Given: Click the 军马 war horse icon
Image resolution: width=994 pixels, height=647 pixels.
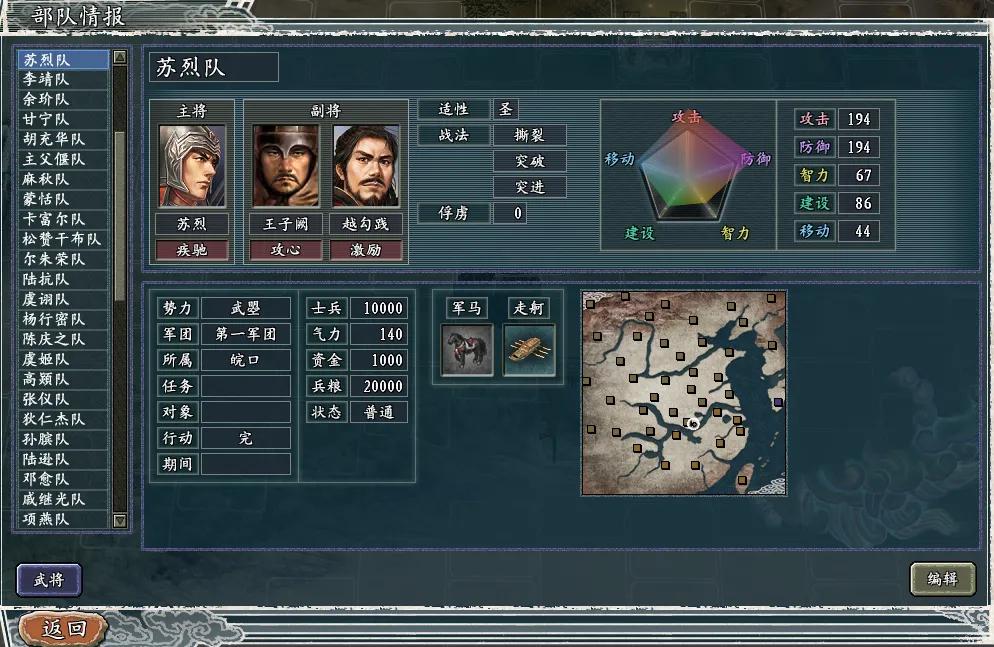Looking at the screenshot, I should 467,350.
